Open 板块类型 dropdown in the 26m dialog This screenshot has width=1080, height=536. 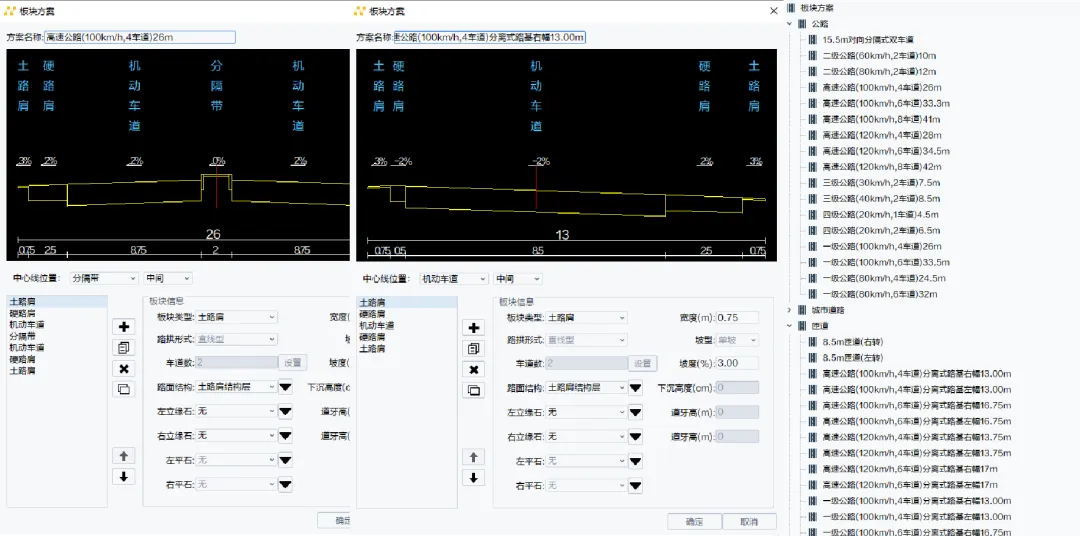coord(236,317)
